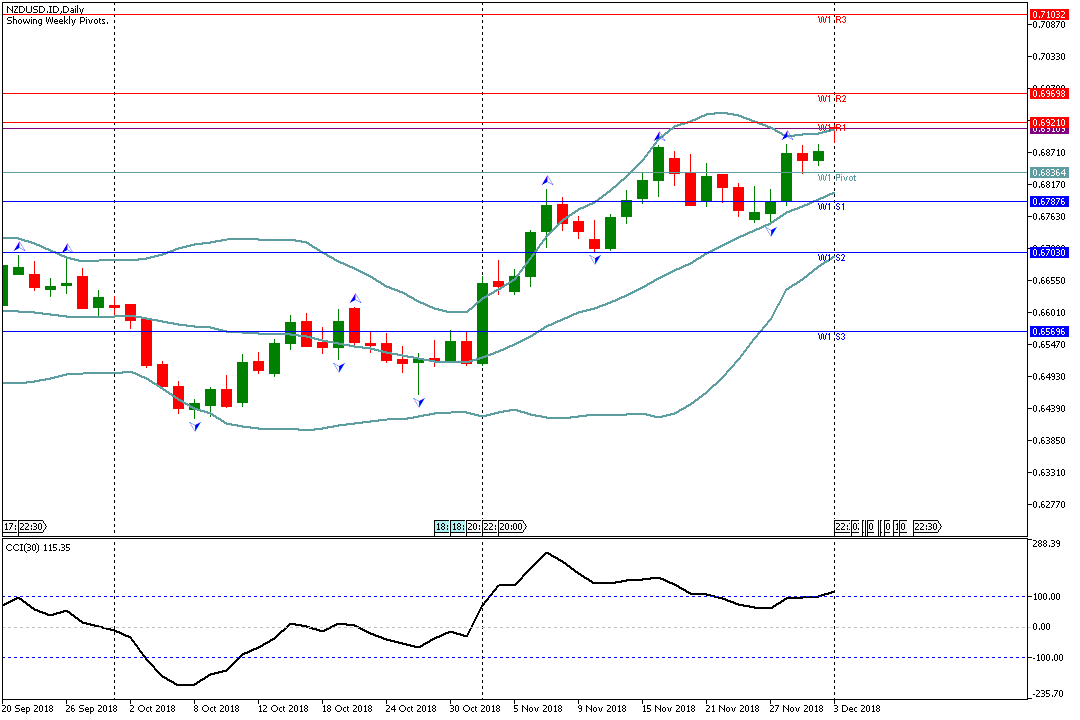
Task: Click the NZDUSD.ID,Daily chart title
Action: pos(45,8)
